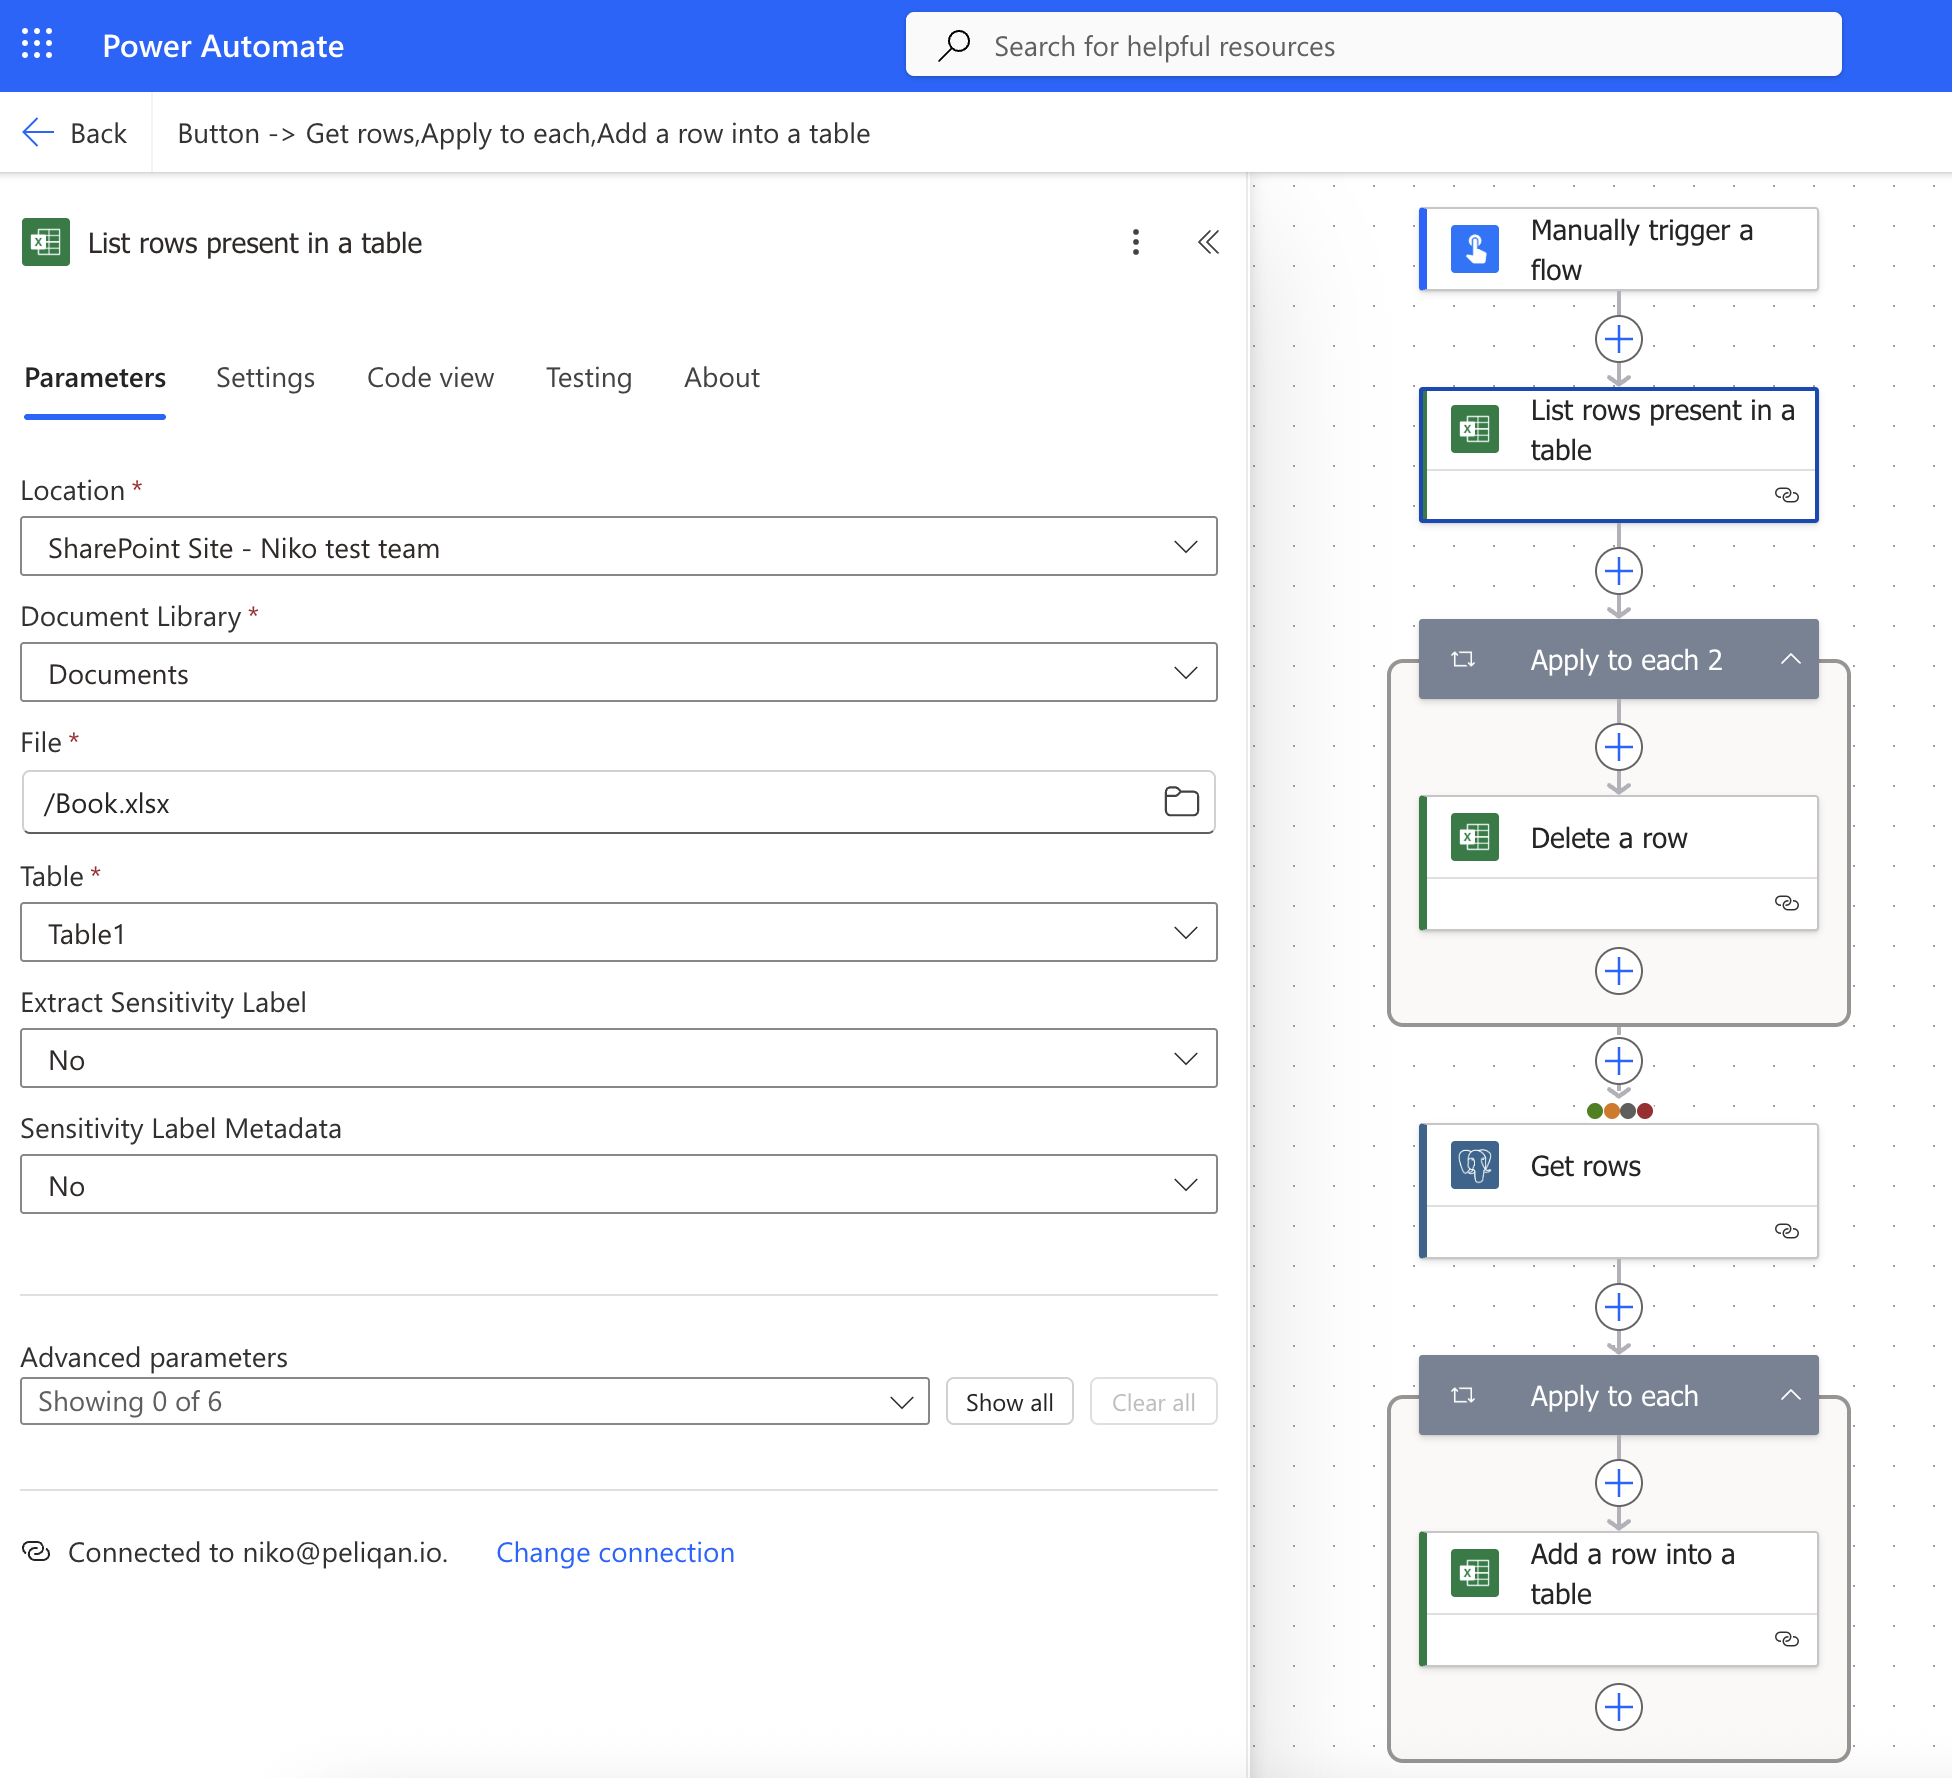Image resolution: width=1952 pixels, height=1778 pixels.
Task: Click the run-after colored dots above Get rows
Action: 1619,1111
